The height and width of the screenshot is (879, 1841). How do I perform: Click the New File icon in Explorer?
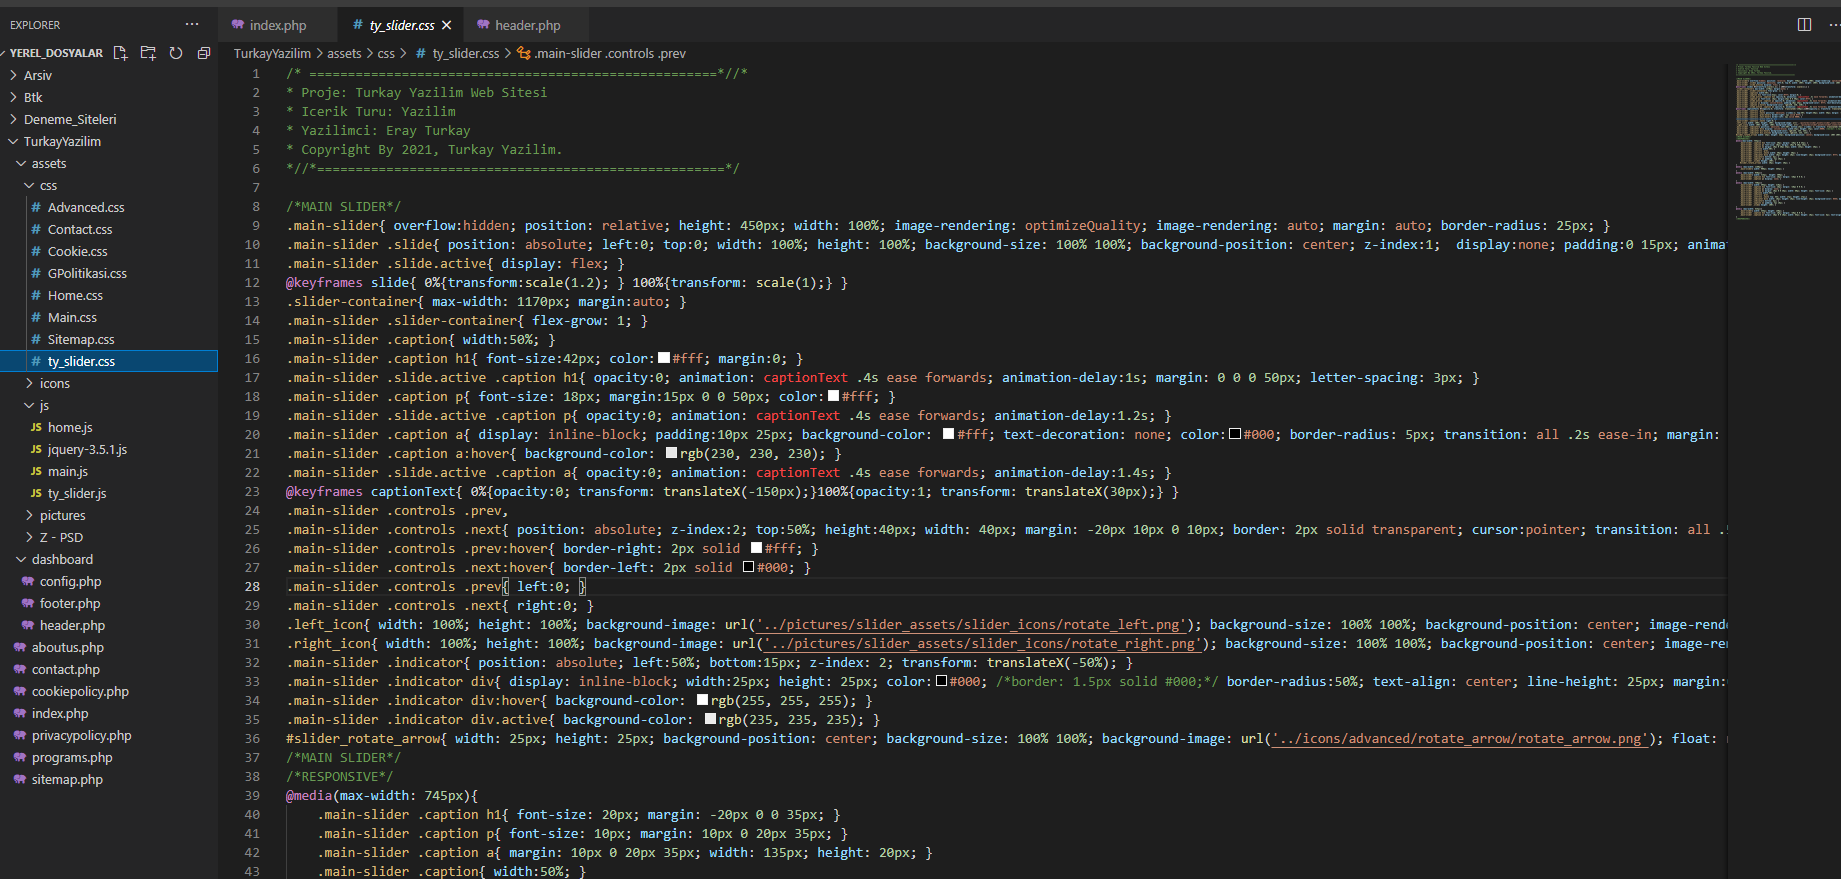click(121, 53)
